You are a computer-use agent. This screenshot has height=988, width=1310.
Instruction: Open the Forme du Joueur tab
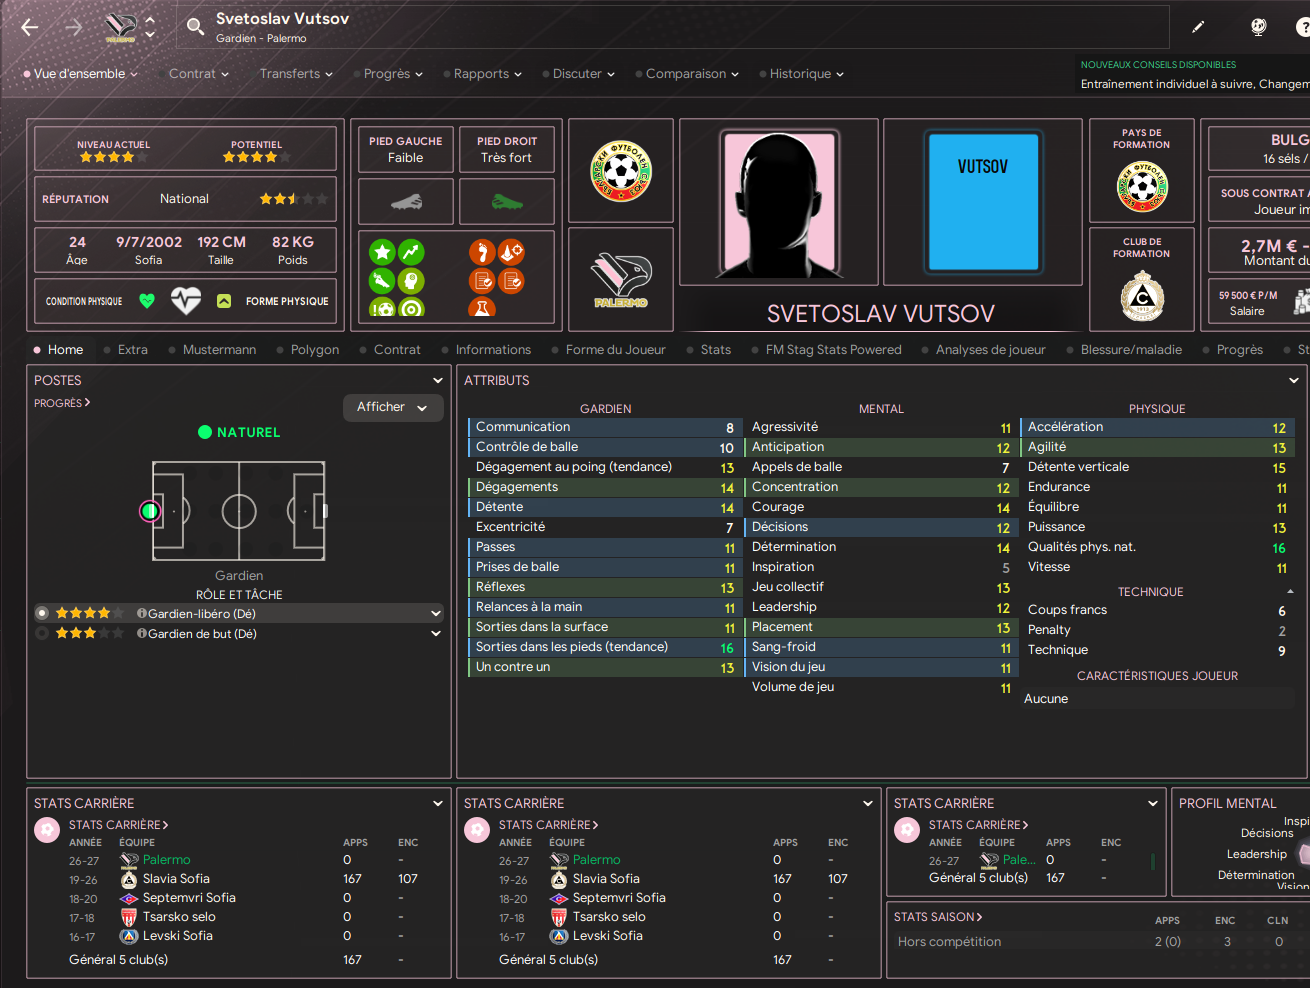(615, 350)
